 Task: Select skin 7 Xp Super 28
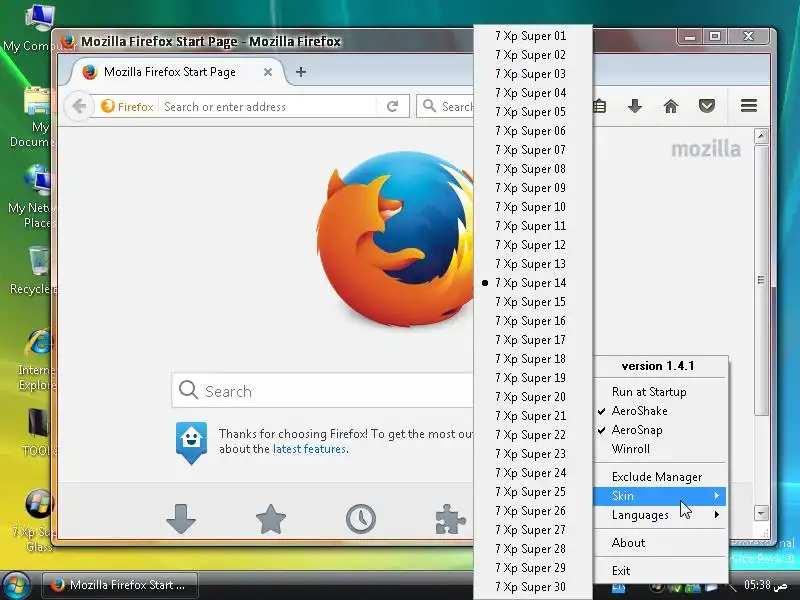pyautogui.click(x=533, y=548)
